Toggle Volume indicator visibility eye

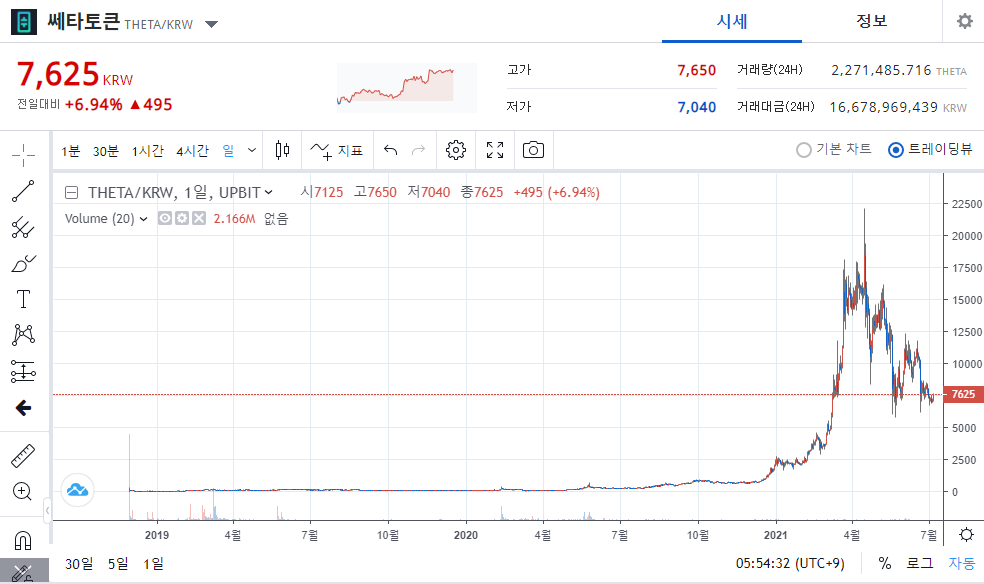165,218
